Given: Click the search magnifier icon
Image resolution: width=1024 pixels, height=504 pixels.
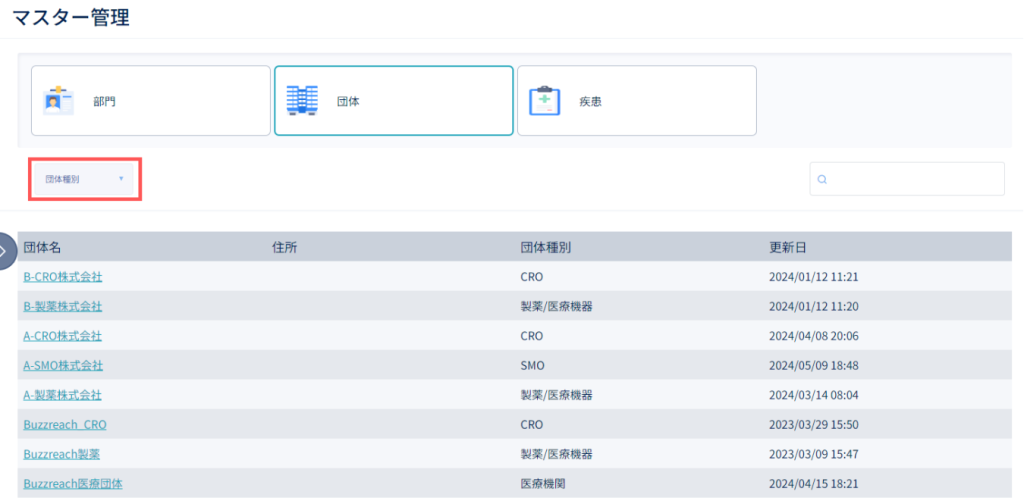Looking at the screenshot, I should pyautogui.click(x=822, y=180).
